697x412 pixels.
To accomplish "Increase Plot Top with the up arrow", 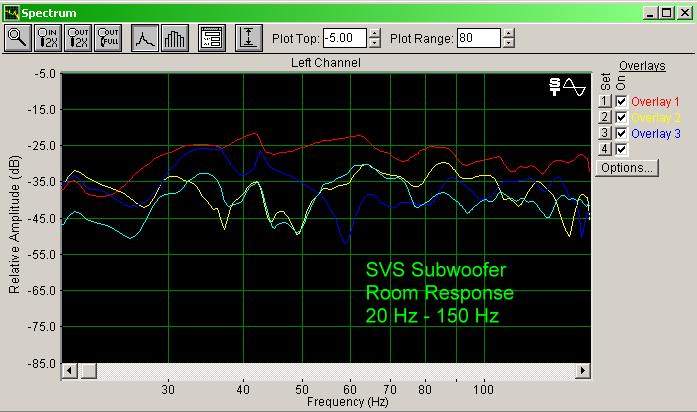I will [x=375, y=34].
